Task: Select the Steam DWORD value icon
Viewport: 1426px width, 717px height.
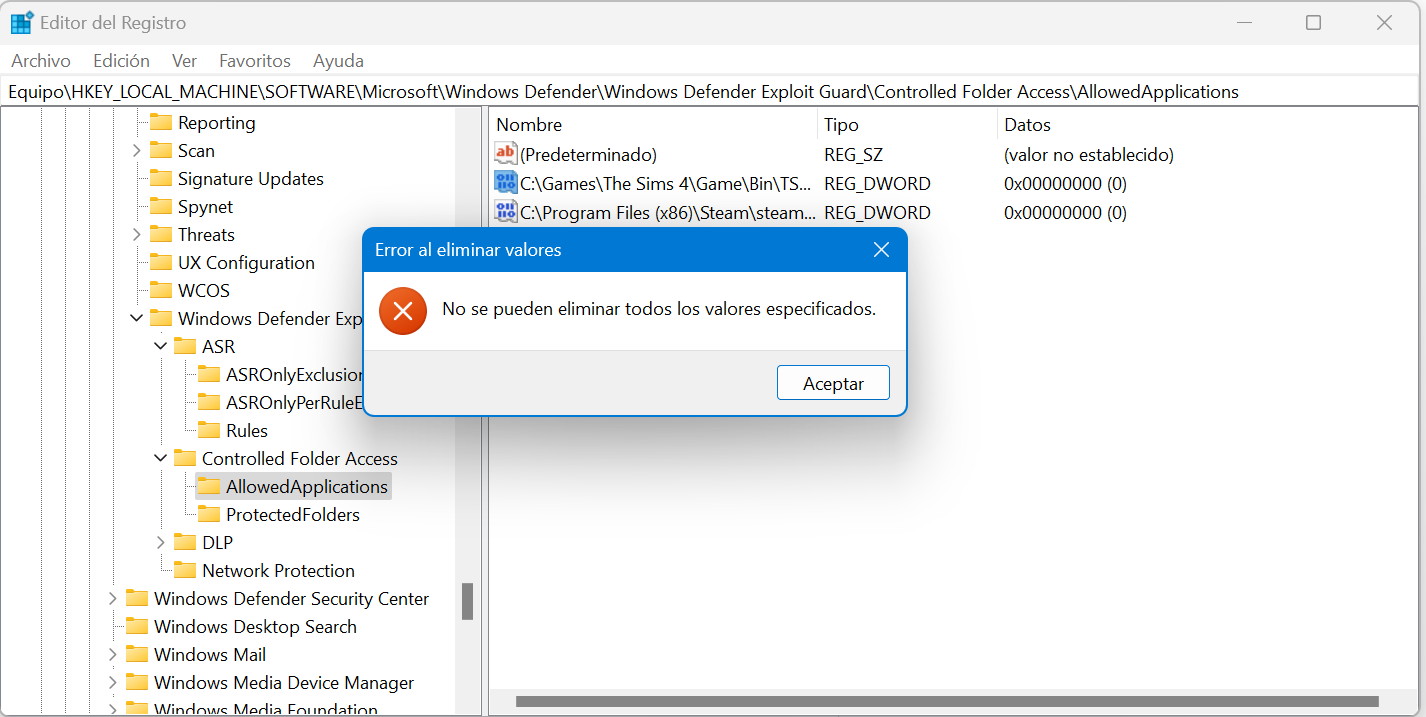Action: click(x=506, y=212)
